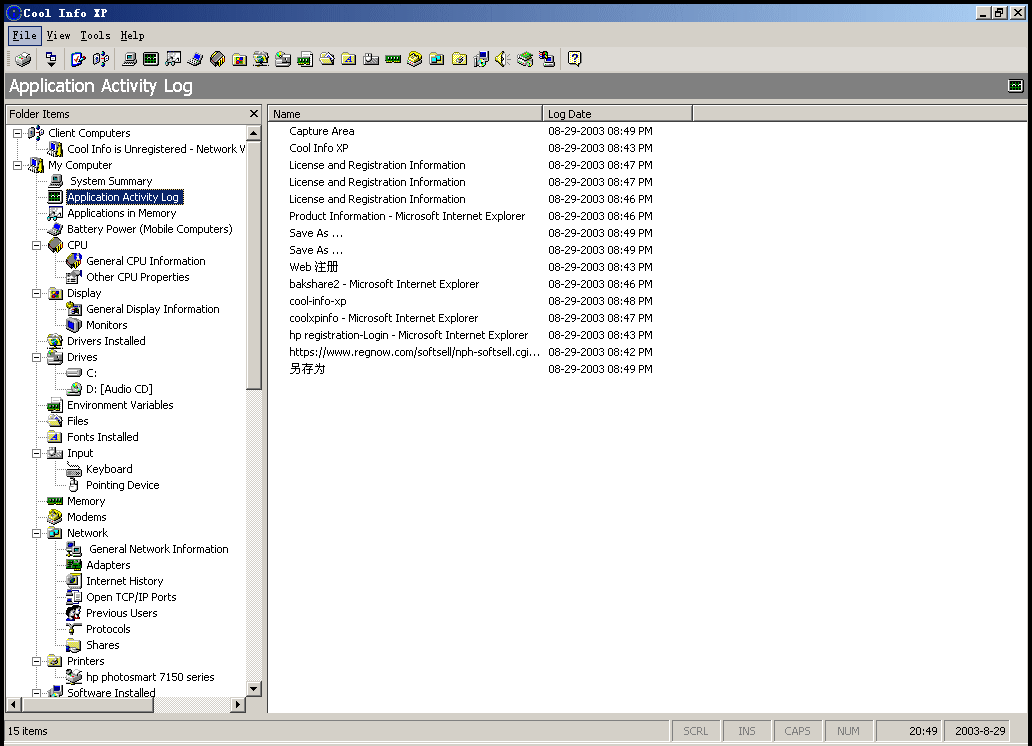Click the Input devices toolbar icon
The image size is (1032, 746).
pyautogui.click(x=371, y=59)
